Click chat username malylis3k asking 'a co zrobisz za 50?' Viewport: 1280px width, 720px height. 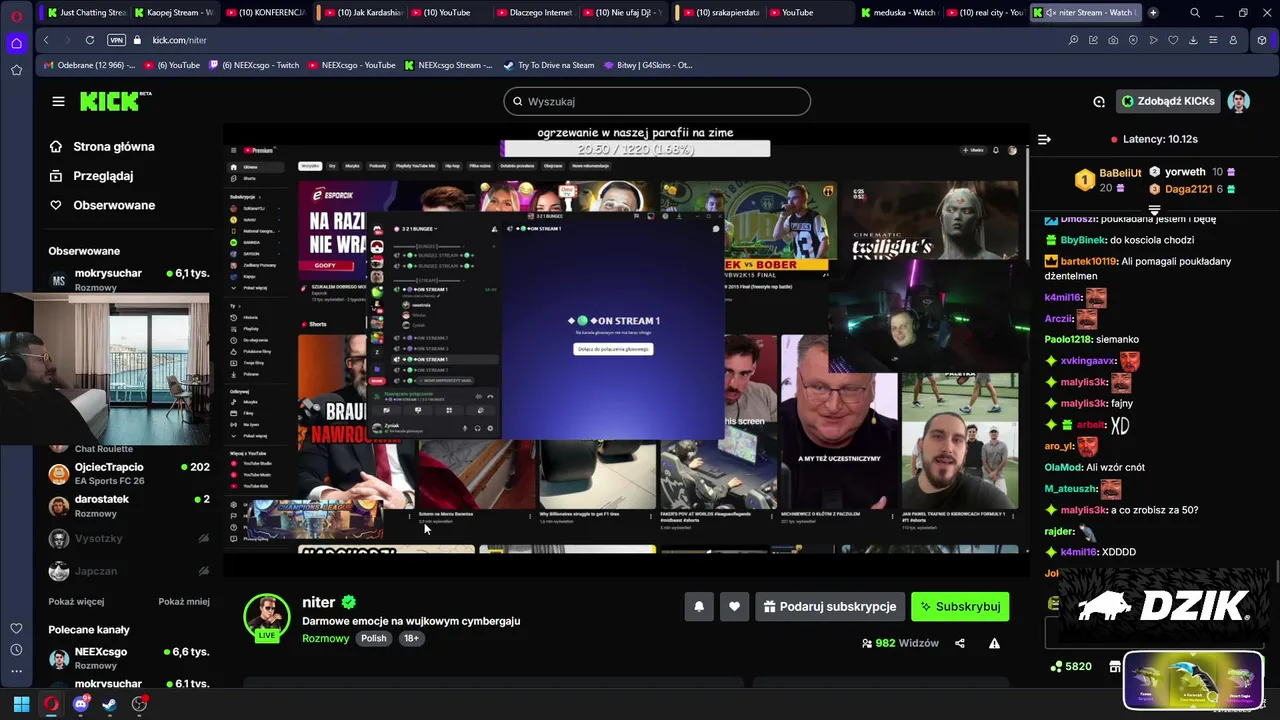tap(1083, 510)
